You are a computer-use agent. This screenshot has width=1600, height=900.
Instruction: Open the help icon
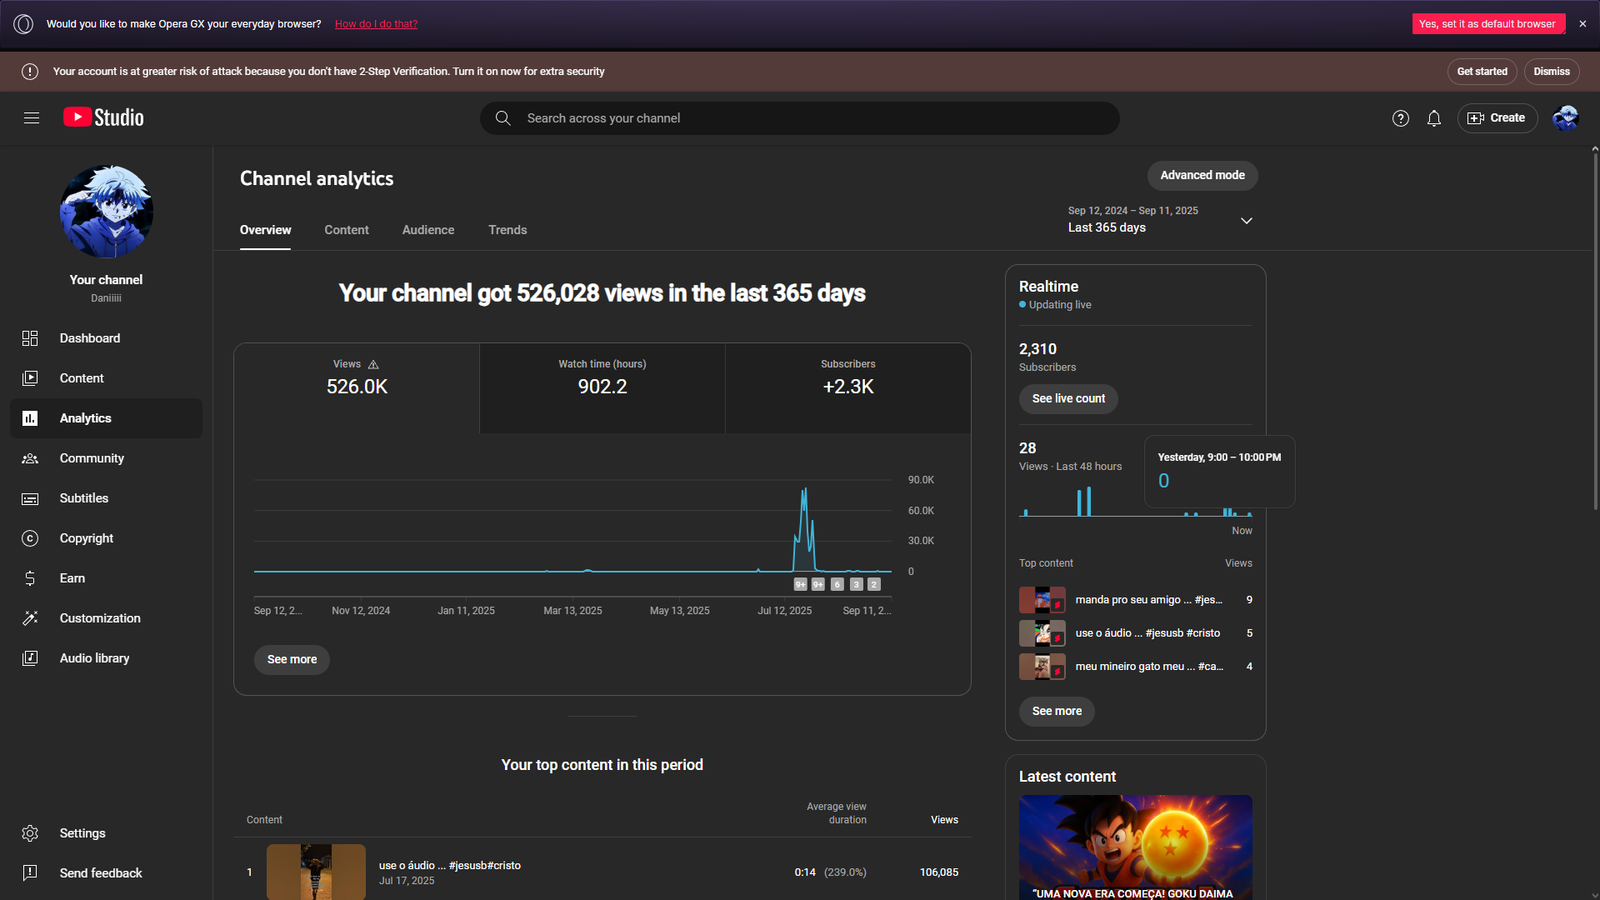tap(1400, 118)
